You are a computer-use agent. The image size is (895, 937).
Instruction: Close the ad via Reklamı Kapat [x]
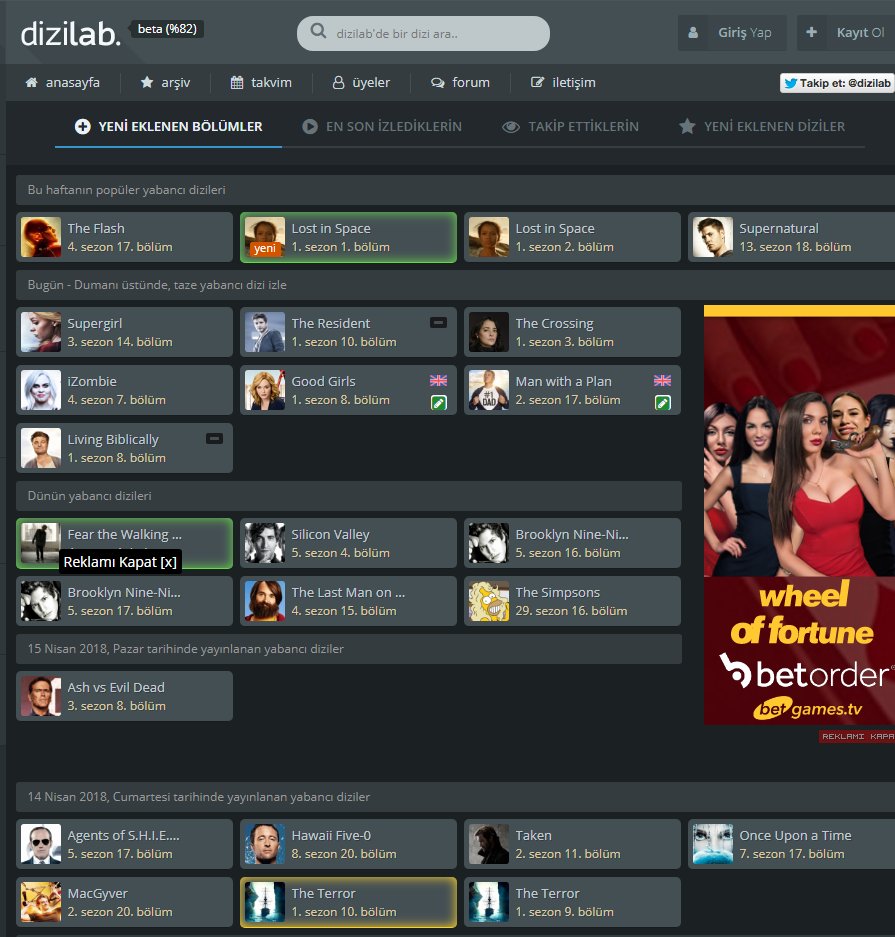120,562
